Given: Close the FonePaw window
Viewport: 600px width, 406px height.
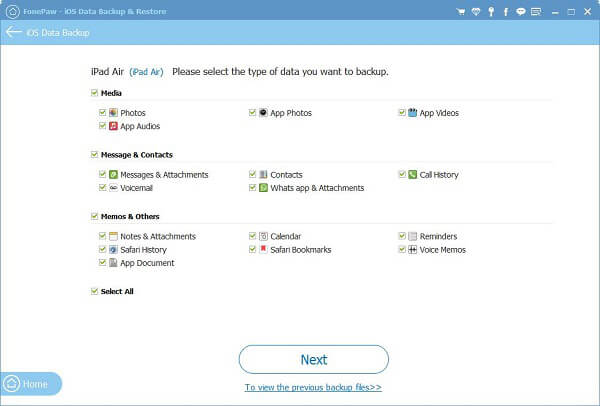Looking at the screenshot, I should point(588,12).
